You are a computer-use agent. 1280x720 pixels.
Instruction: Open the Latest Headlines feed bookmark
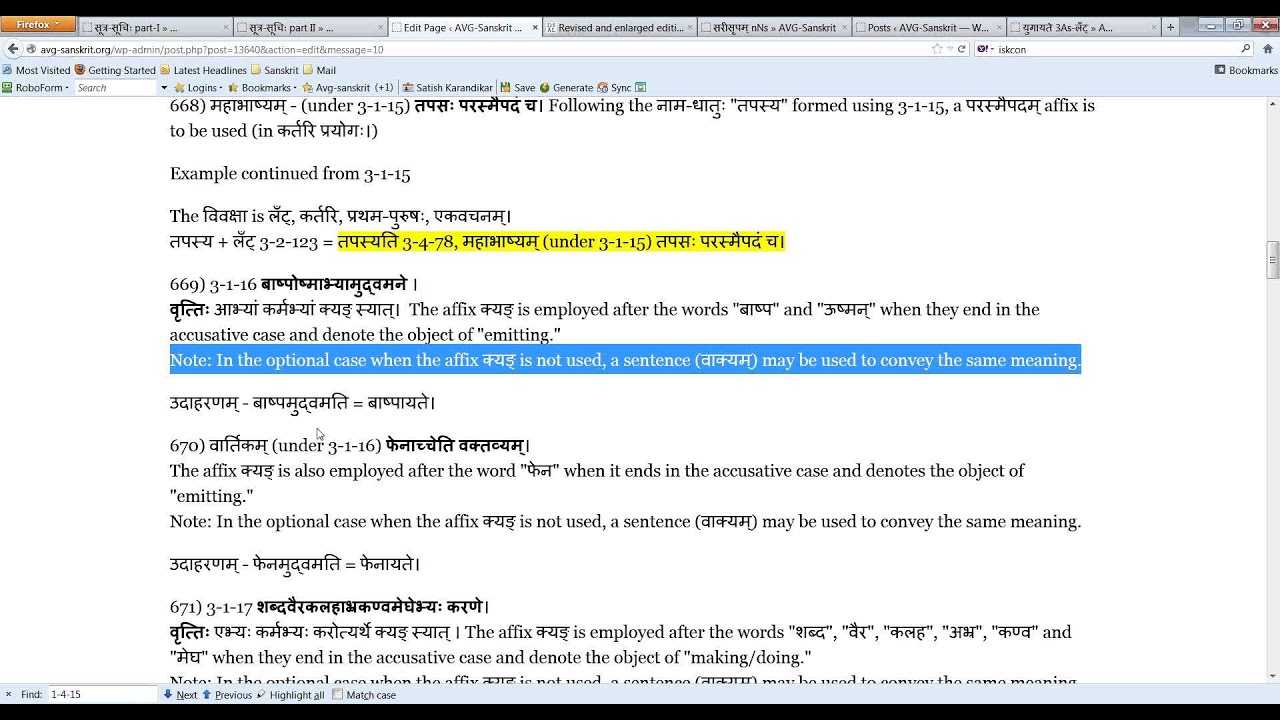tap(203, 70)
